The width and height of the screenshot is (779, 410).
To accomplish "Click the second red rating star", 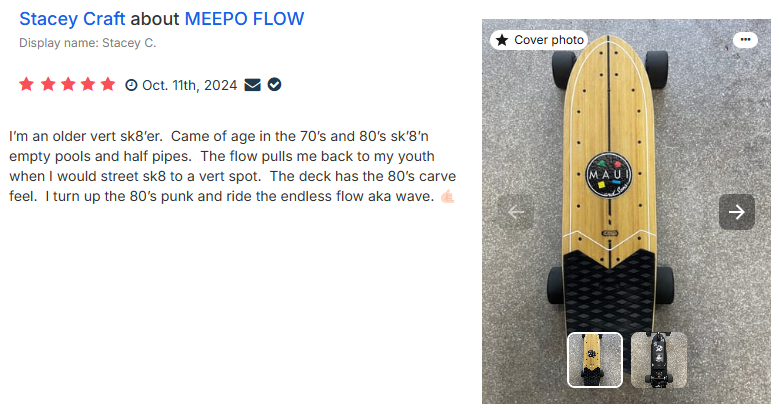I will [x=47, y=85].
